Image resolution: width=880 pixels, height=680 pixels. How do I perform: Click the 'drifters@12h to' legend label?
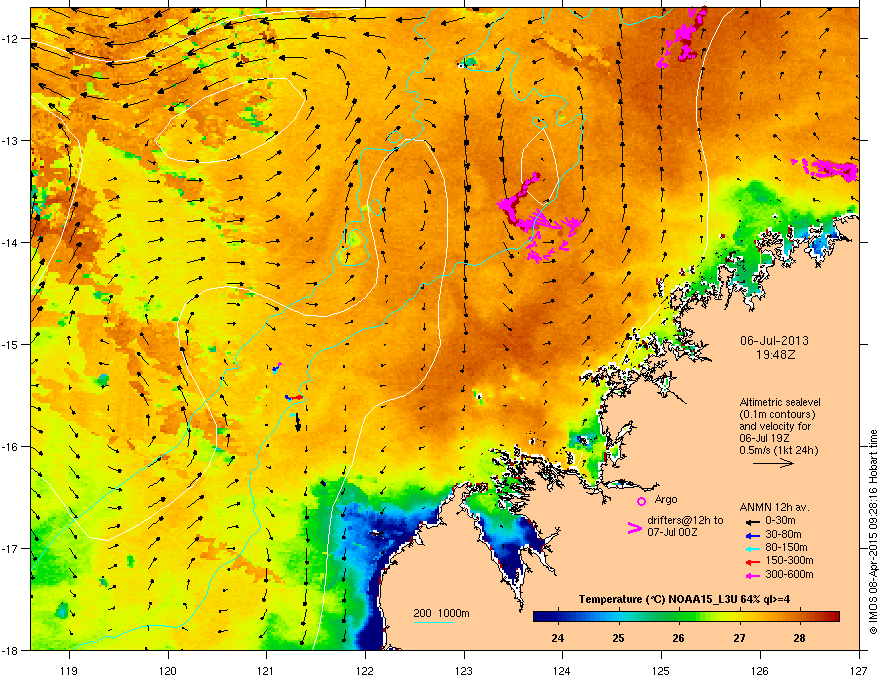point(685,521)
